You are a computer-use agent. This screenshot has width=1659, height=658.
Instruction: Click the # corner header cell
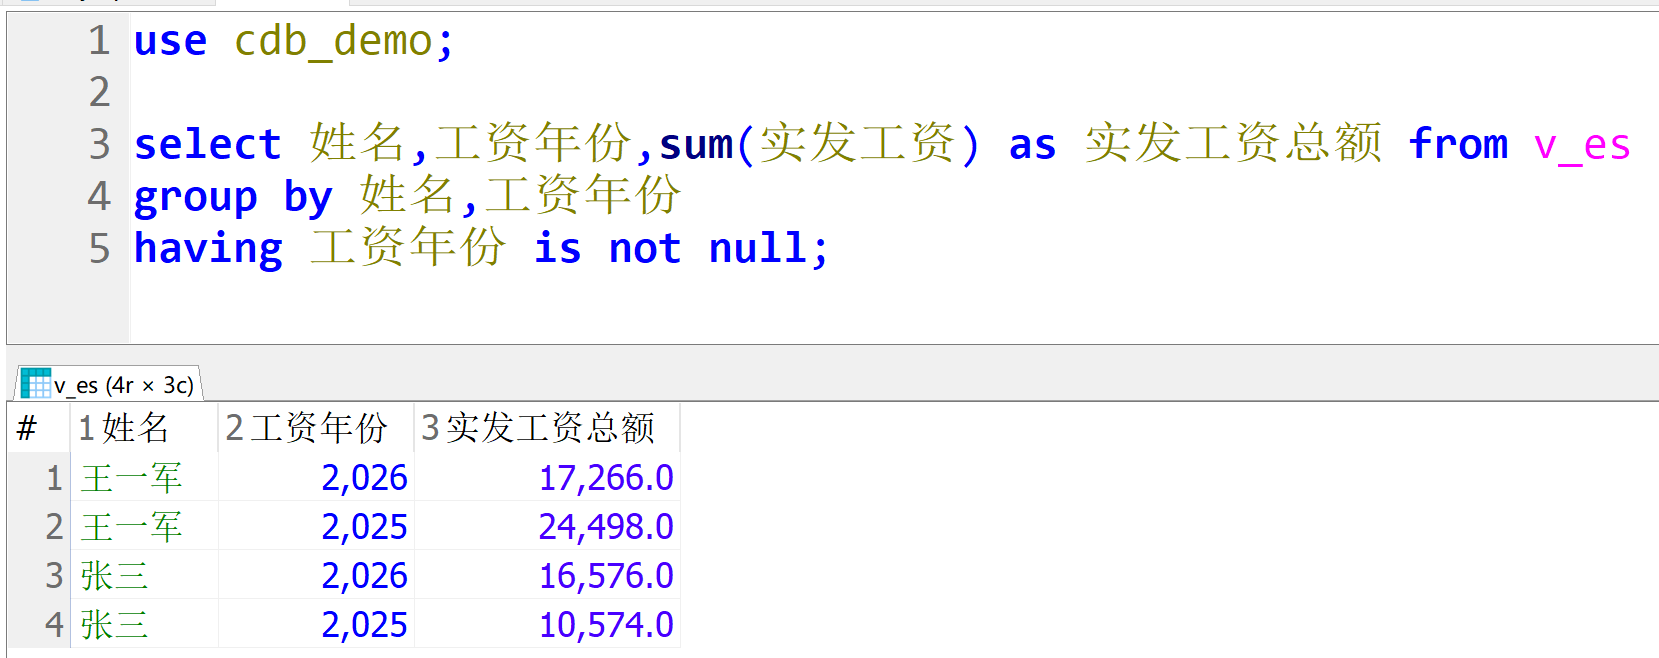pos(28,428)
